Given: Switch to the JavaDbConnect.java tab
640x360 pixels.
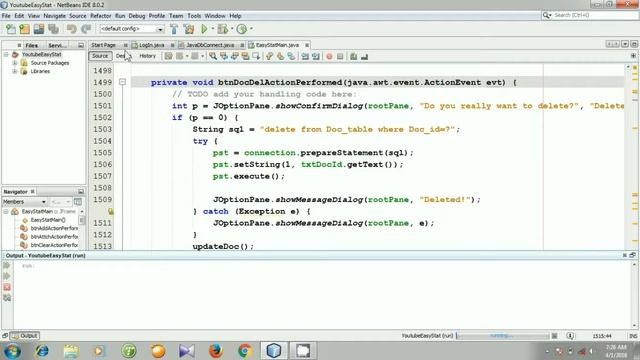Looking at the screenshot, I should 210,45.
